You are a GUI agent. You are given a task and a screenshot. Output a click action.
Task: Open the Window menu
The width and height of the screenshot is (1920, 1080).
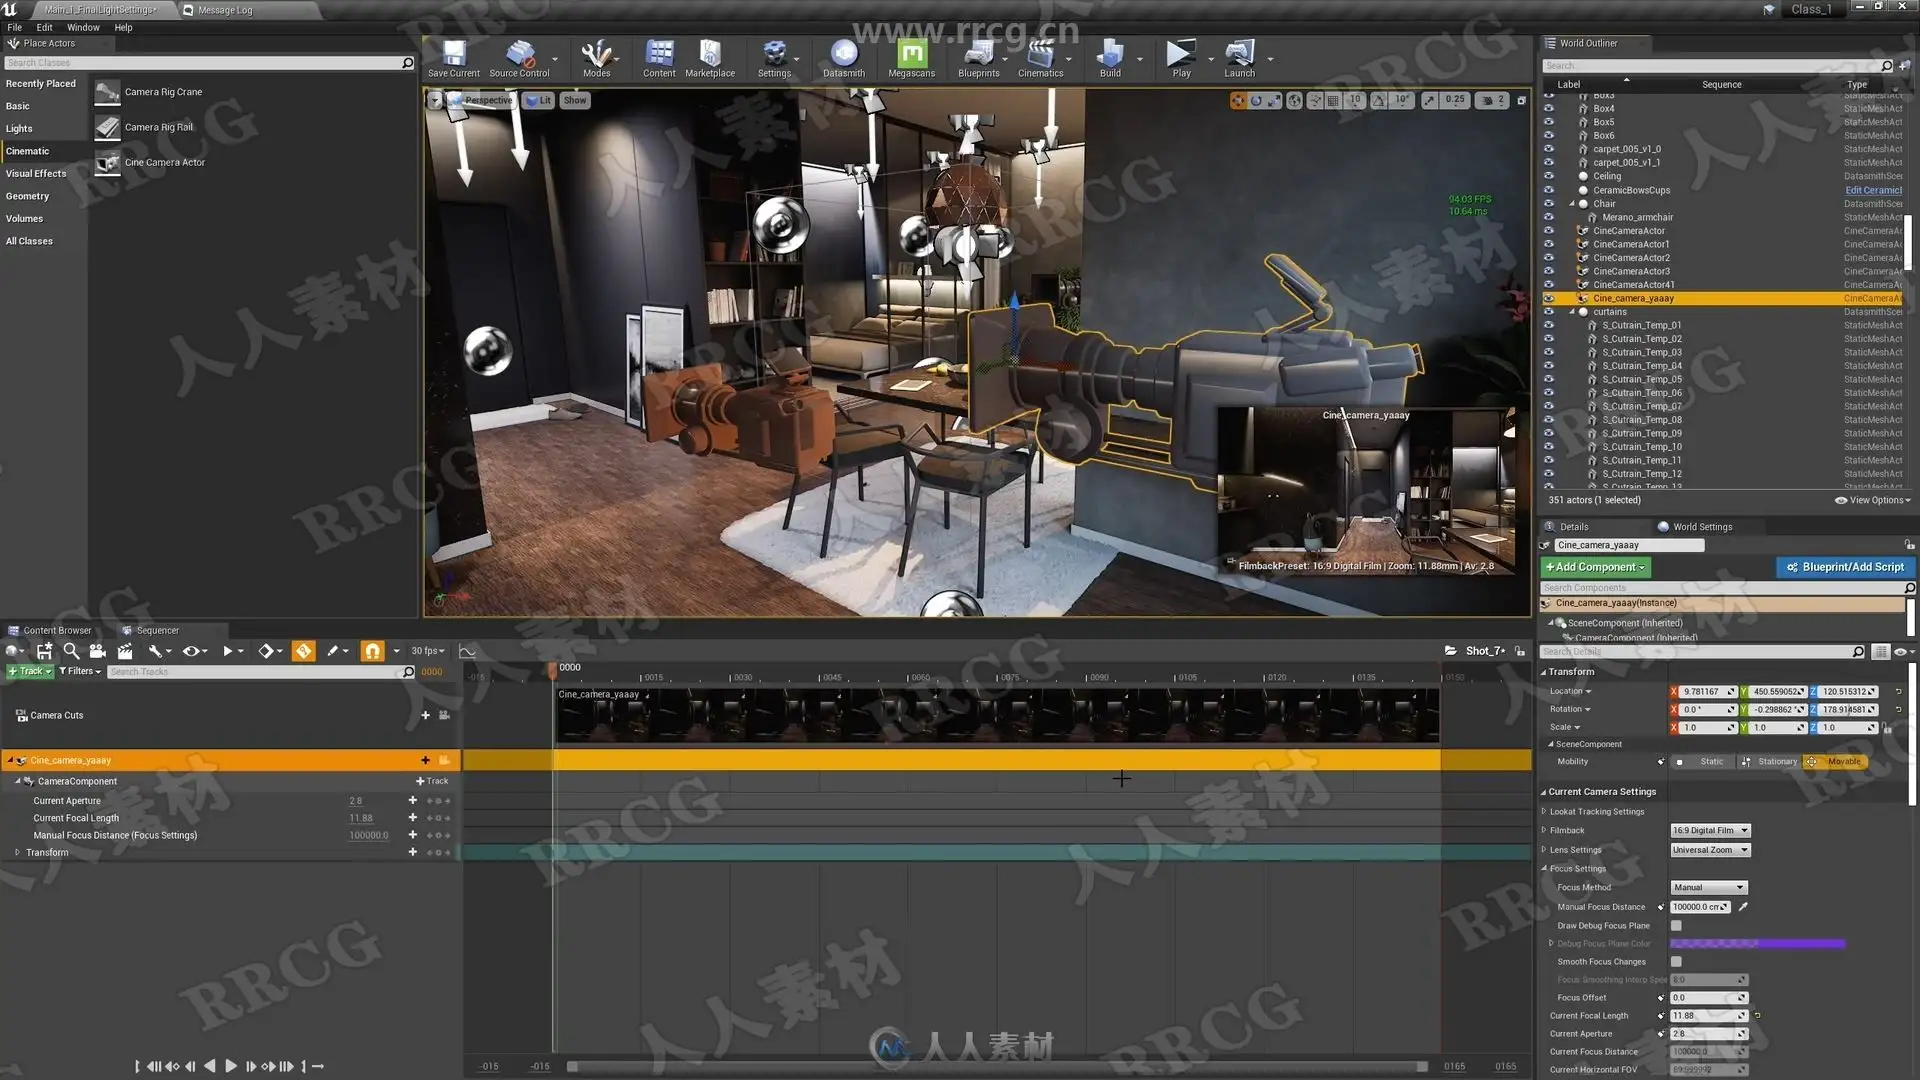[x=83, y=28]
